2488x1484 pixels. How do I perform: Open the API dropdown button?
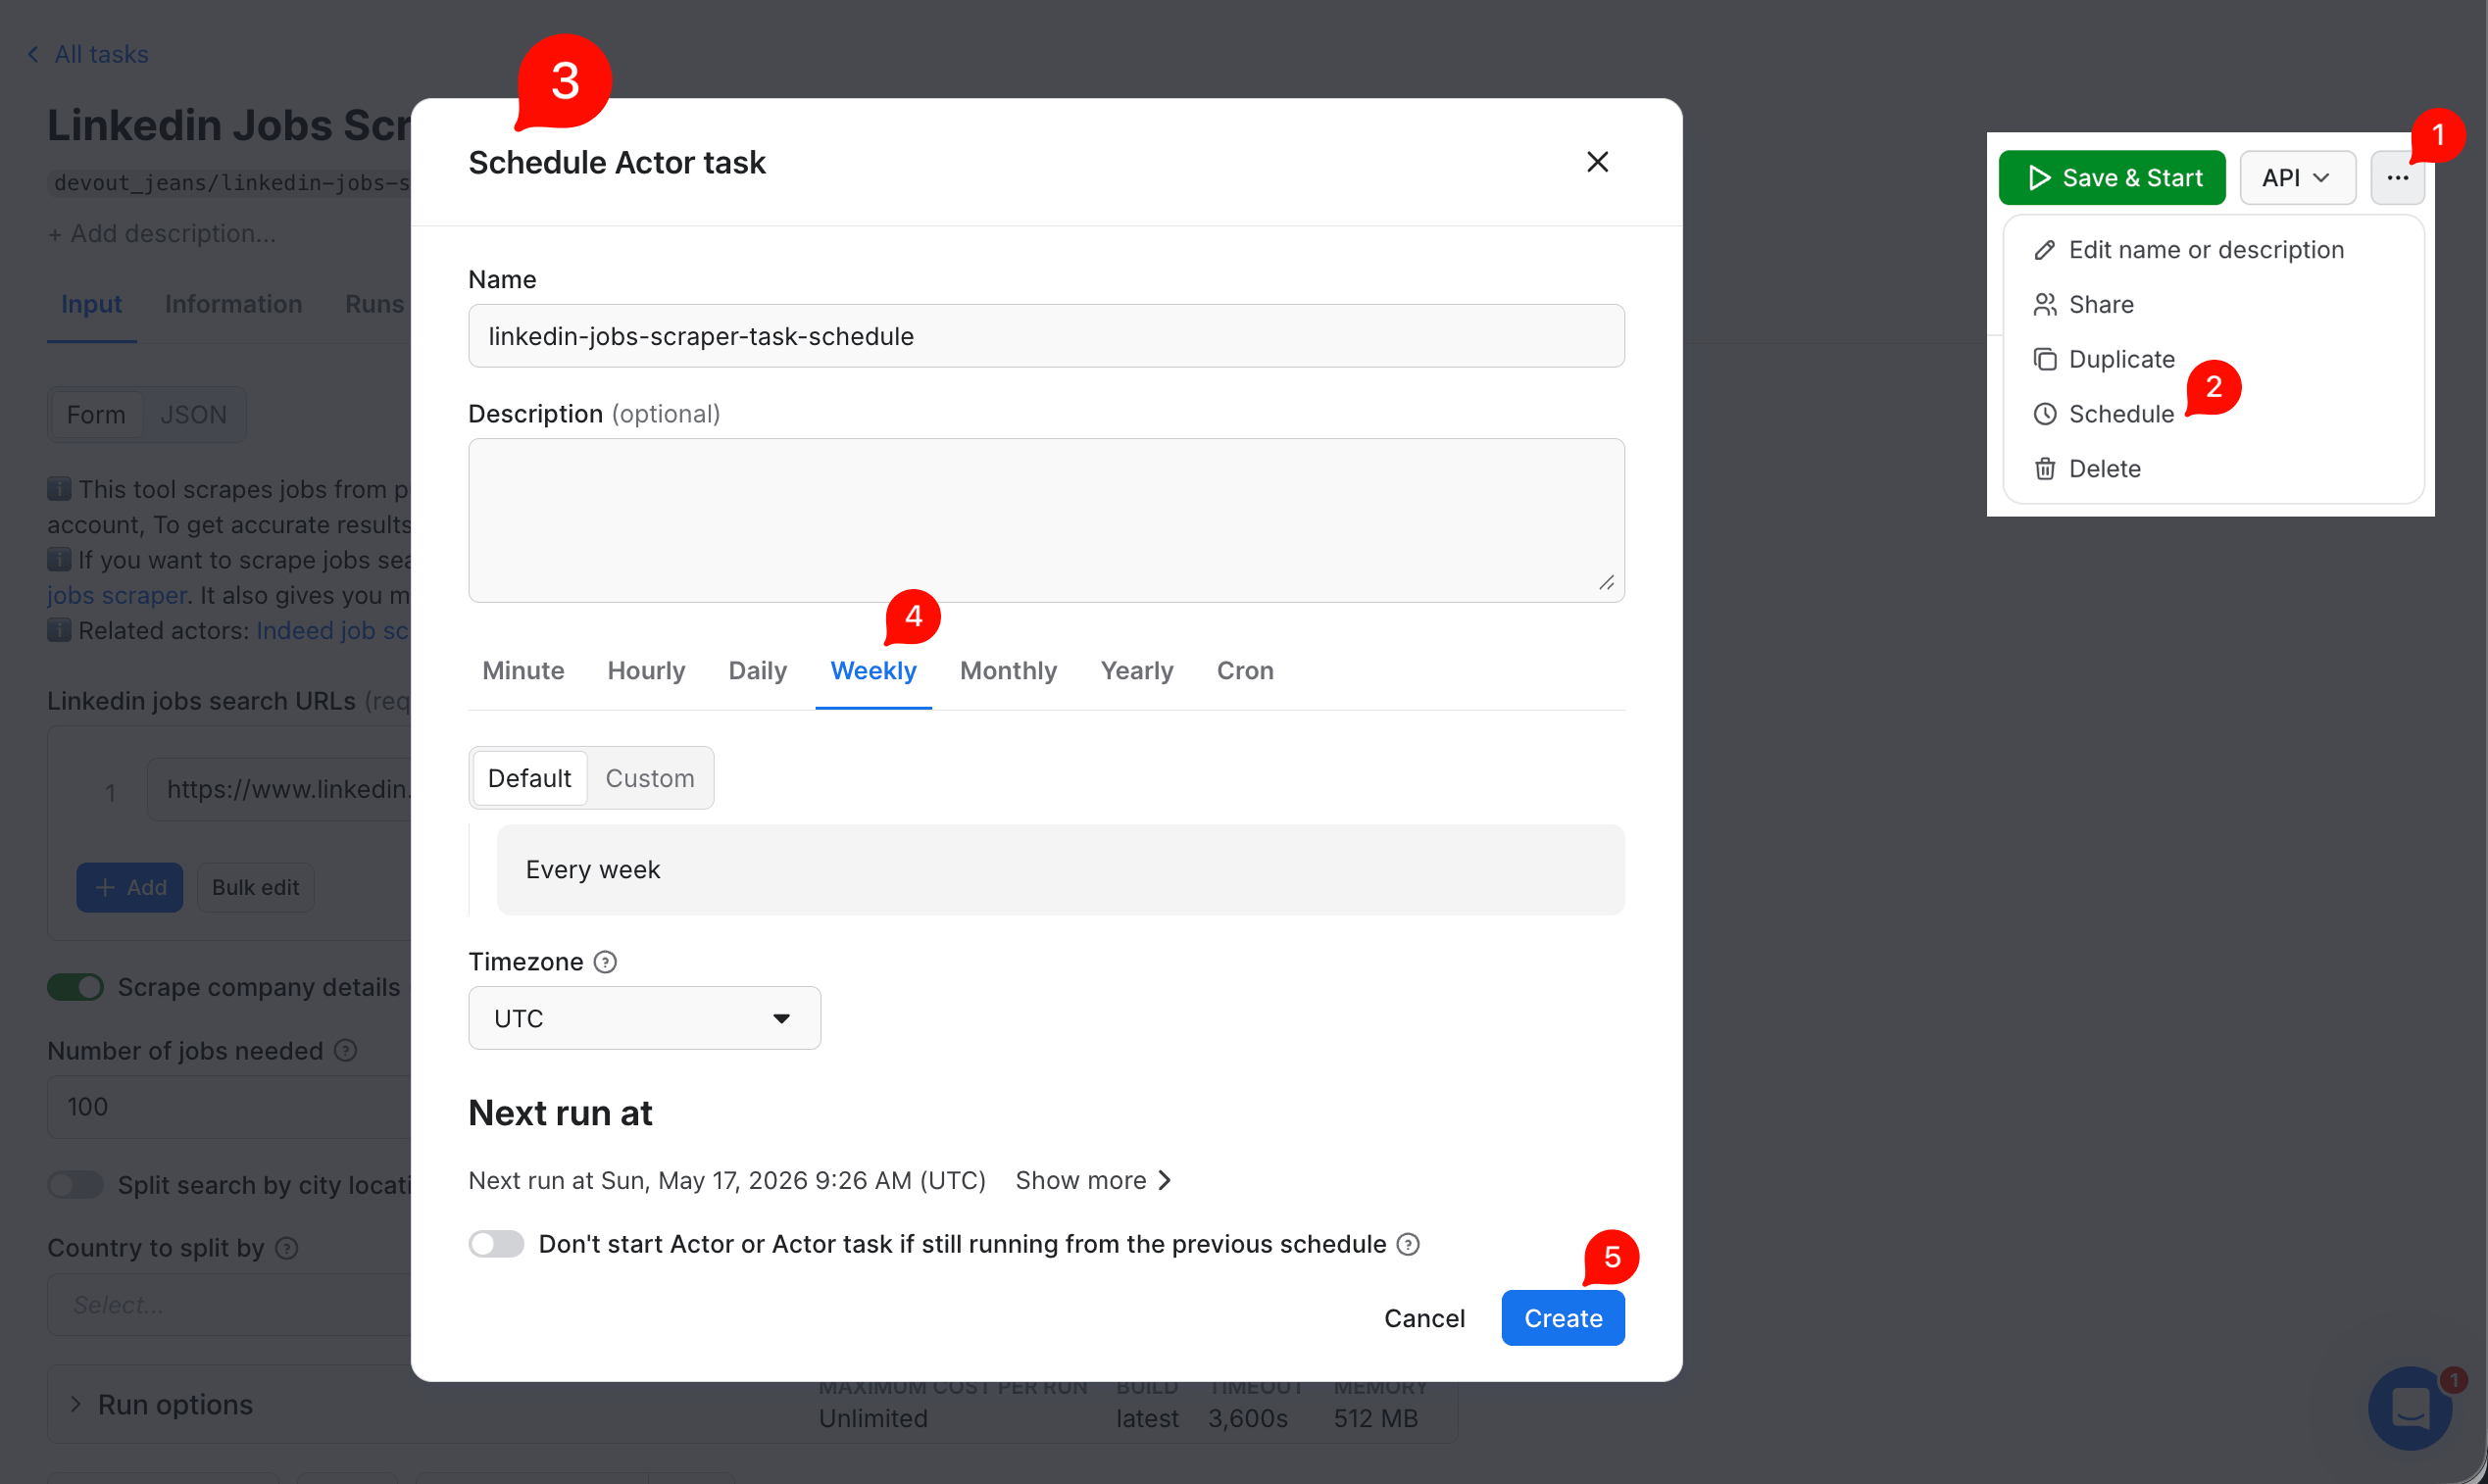(x=2297, y=178)
